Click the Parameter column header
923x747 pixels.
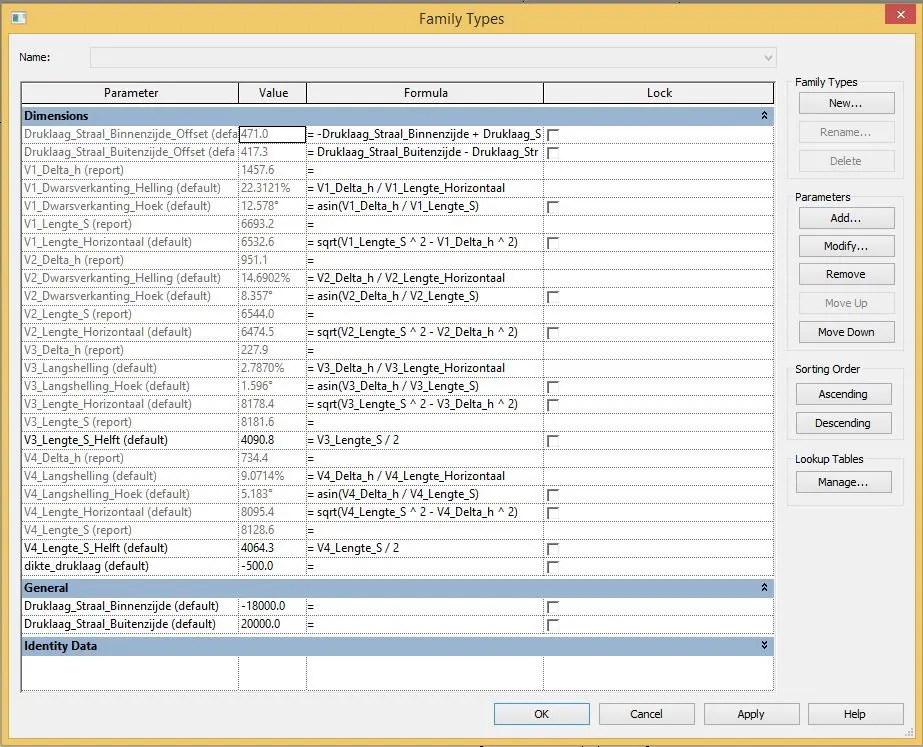pyautogui.click(x=130, y=93)
